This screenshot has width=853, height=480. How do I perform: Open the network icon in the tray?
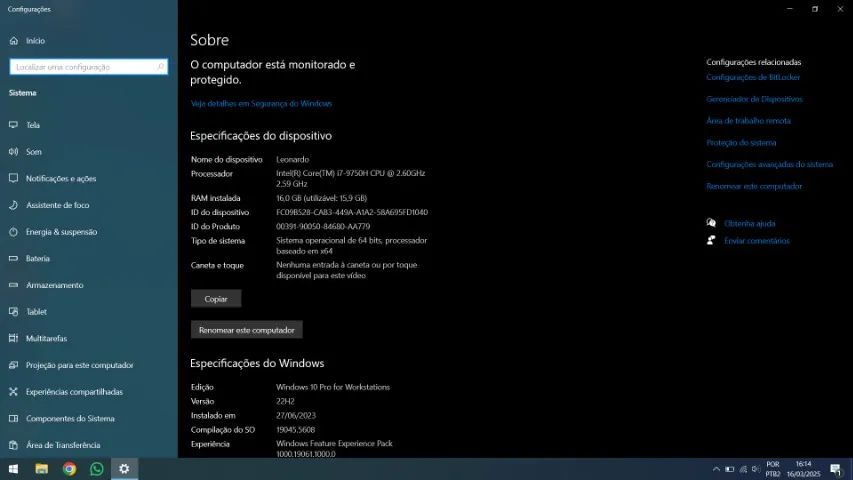pos(743,469)
